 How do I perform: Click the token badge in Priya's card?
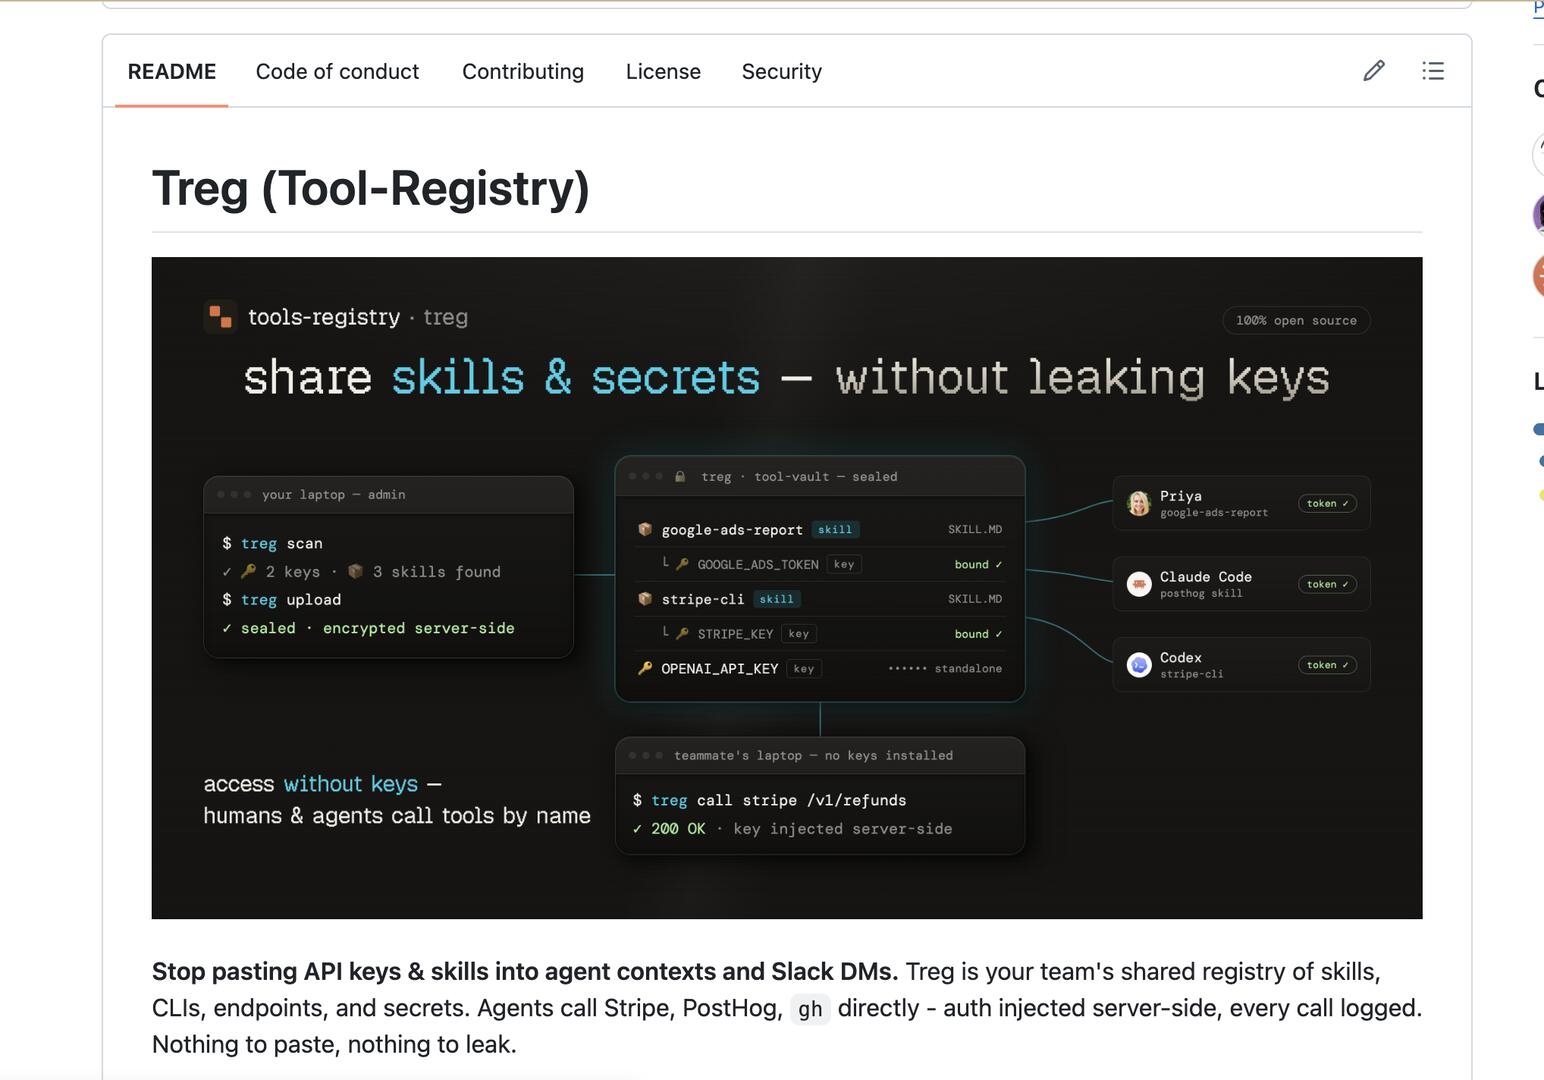1328,503
